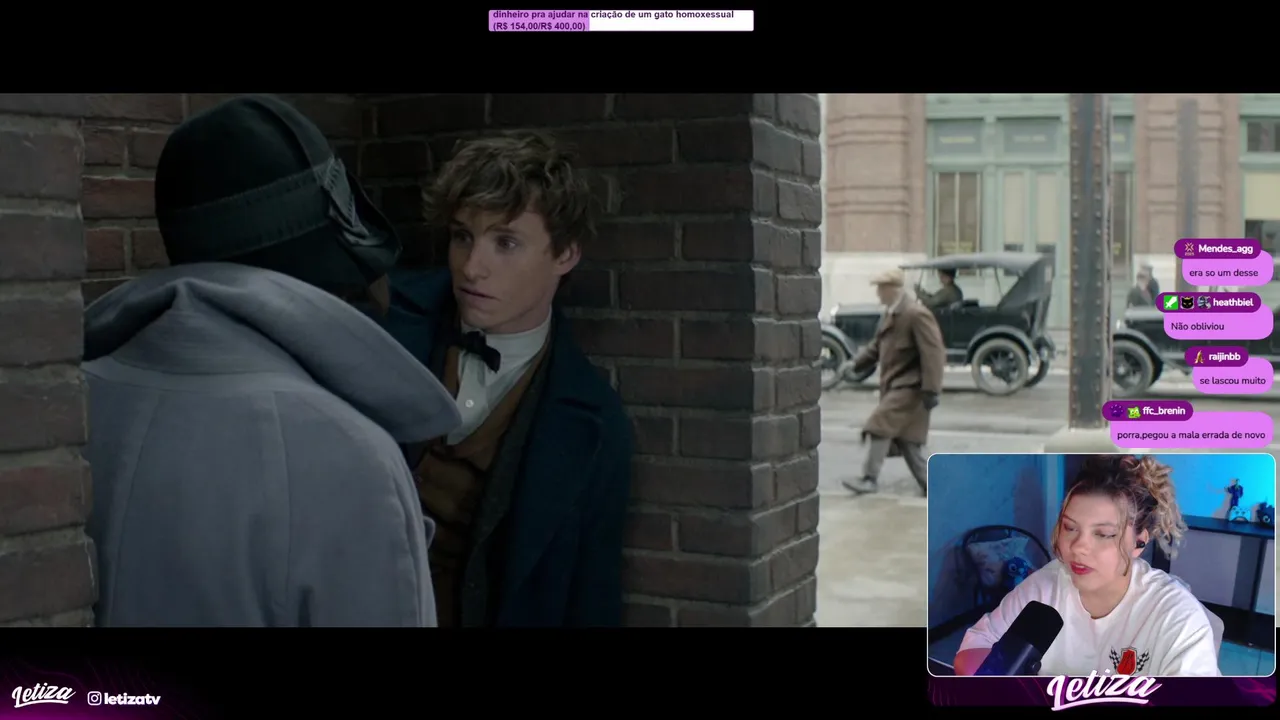Click the message 'Não obliviou'
This screenshot has height=720, width=1280.
1198,326
